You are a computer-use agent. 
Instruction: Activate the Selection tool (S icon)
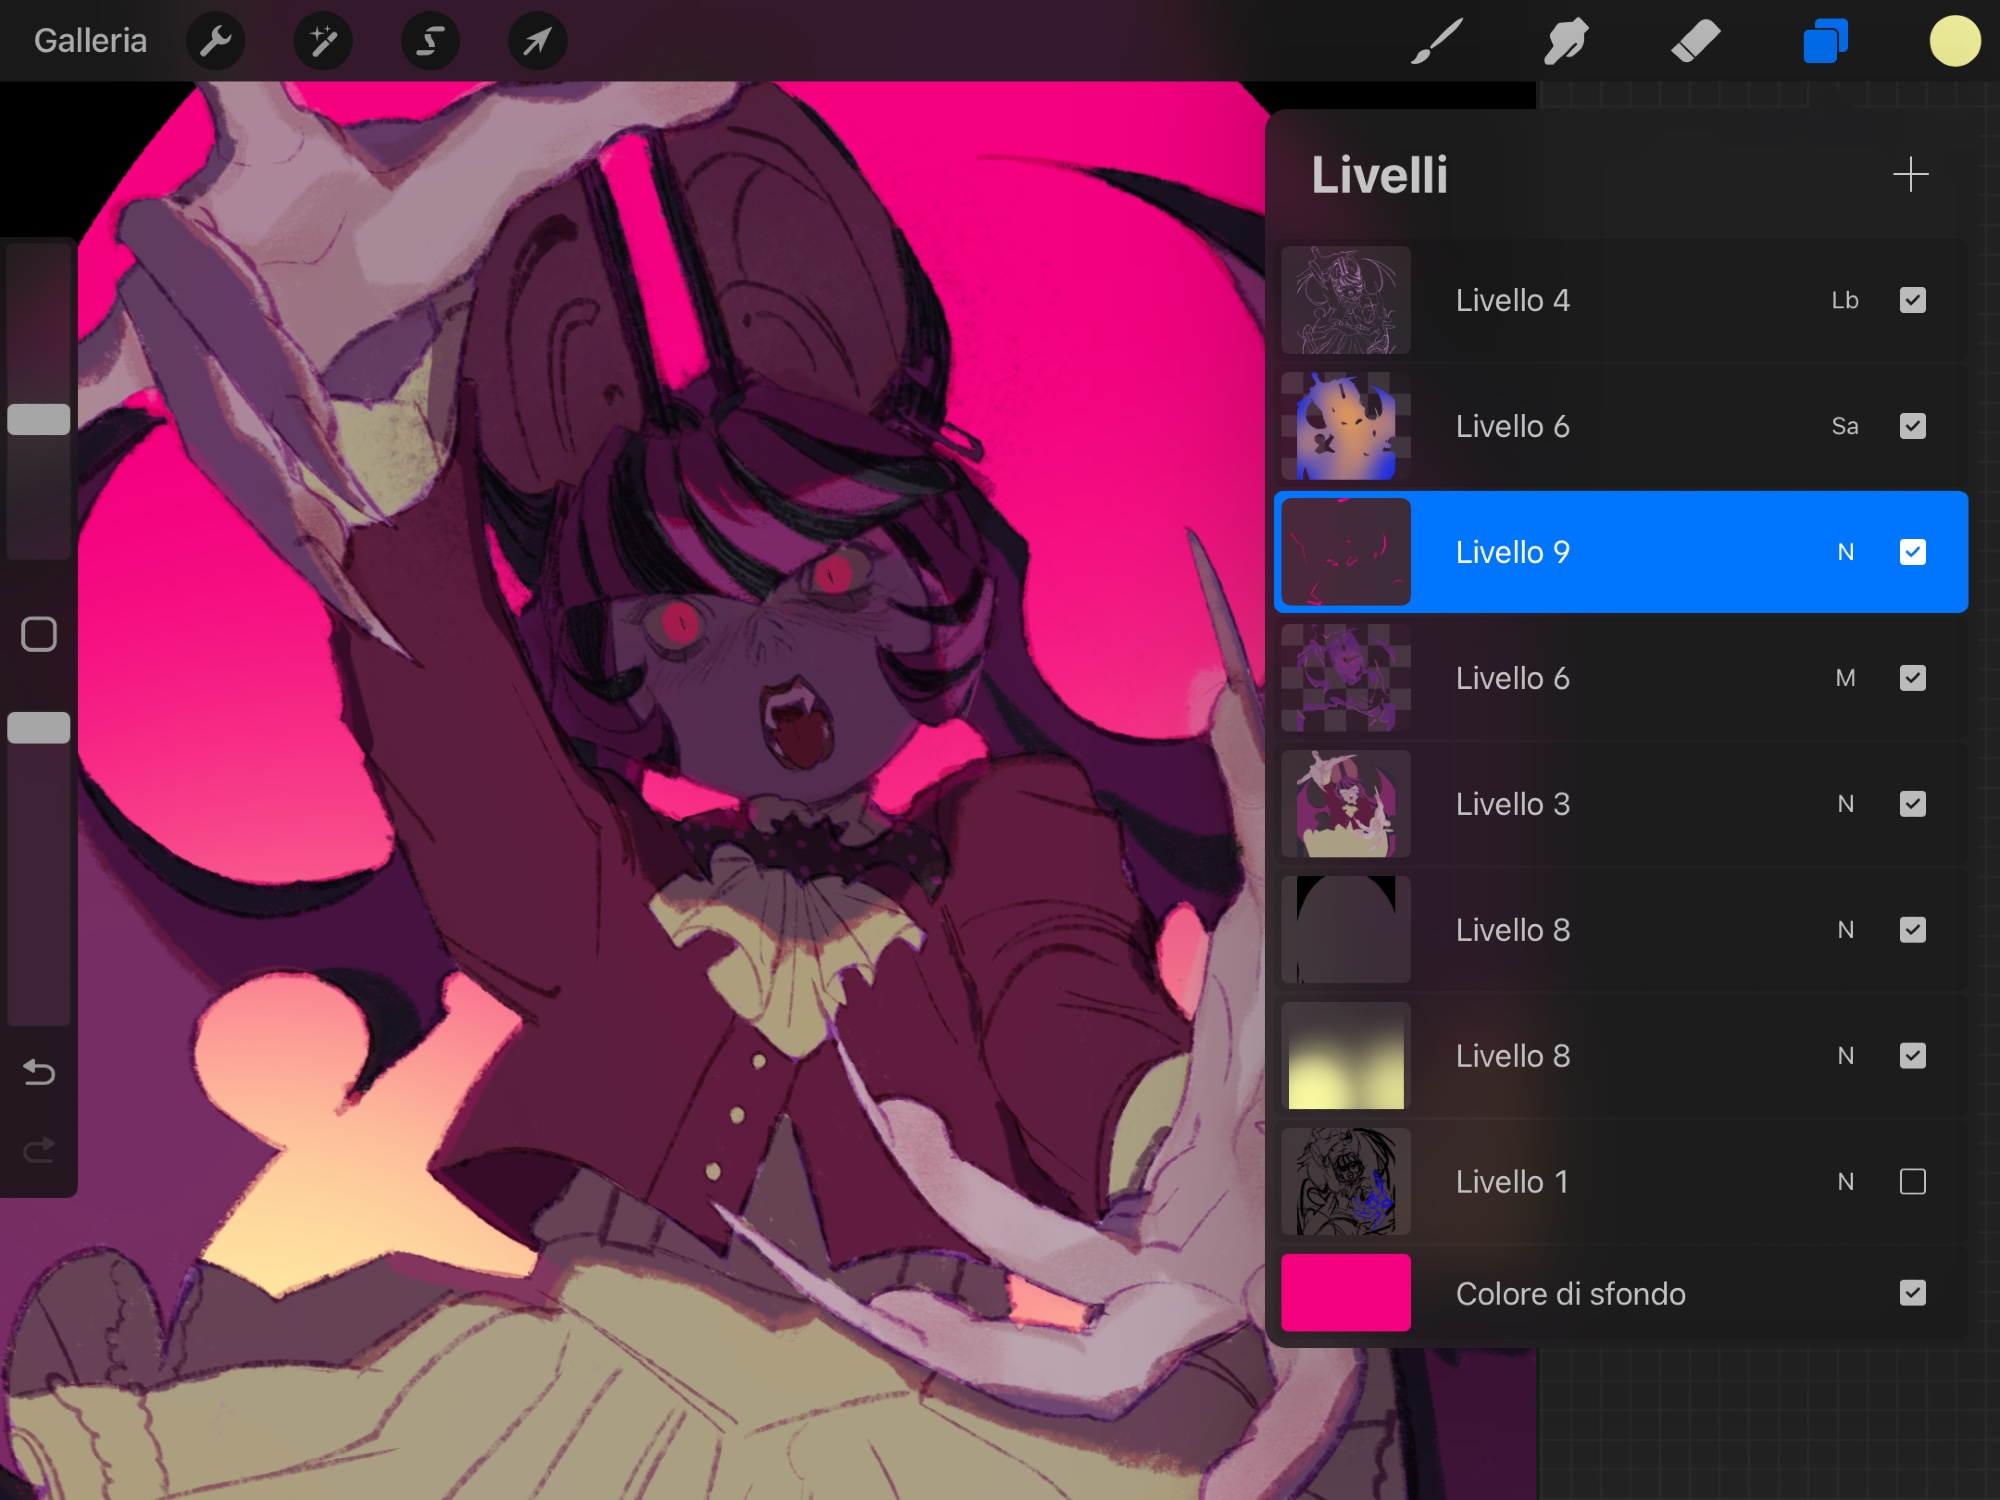tap(430, 41)
